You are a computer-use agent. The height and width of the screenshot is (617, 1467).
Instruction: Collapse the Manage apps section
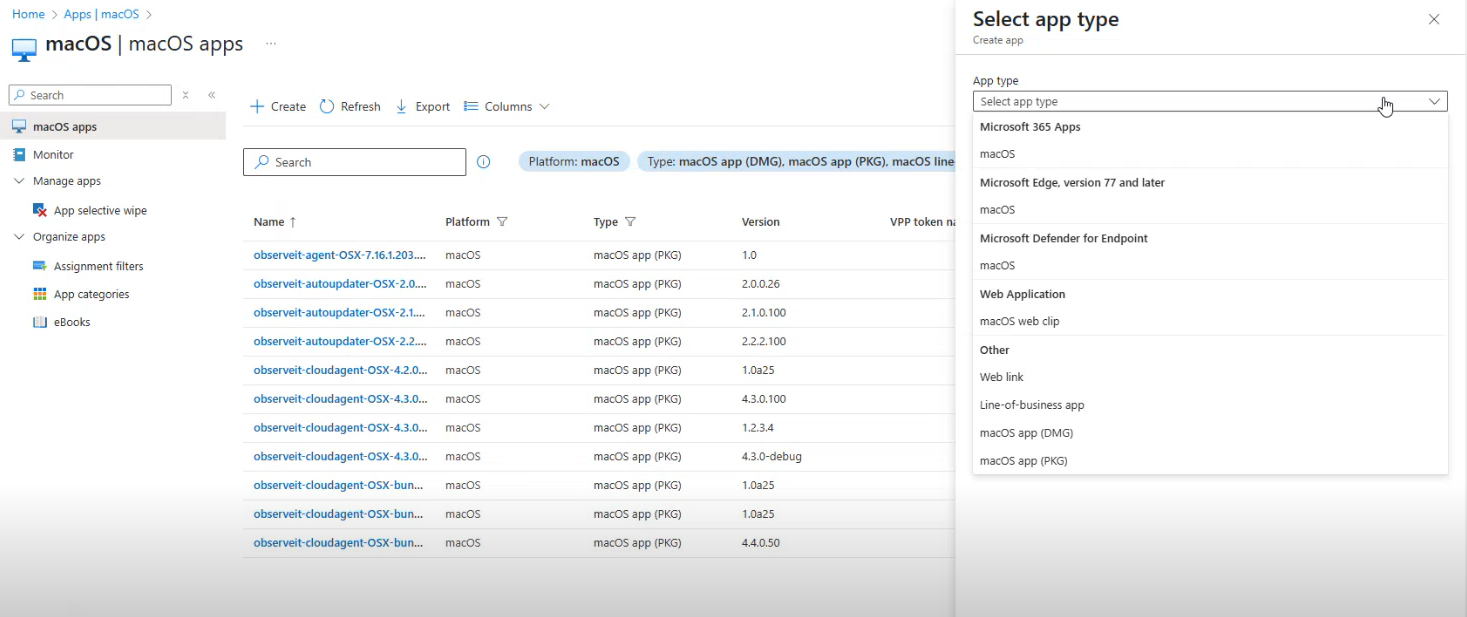tap(19, 181)
